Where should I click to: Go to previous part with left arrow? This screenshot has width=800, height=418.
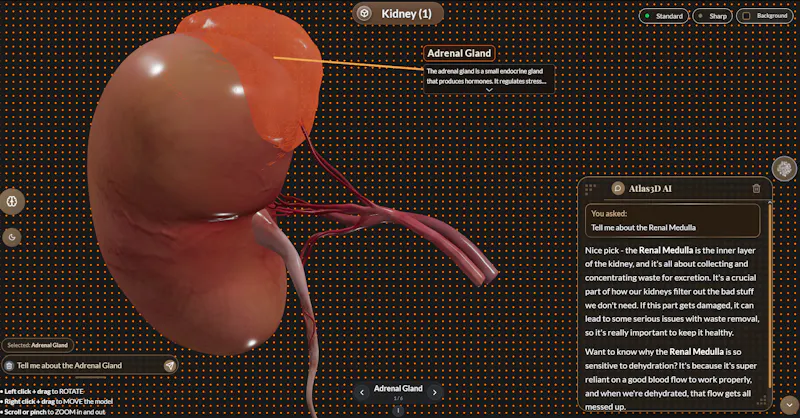click(362, 392)
